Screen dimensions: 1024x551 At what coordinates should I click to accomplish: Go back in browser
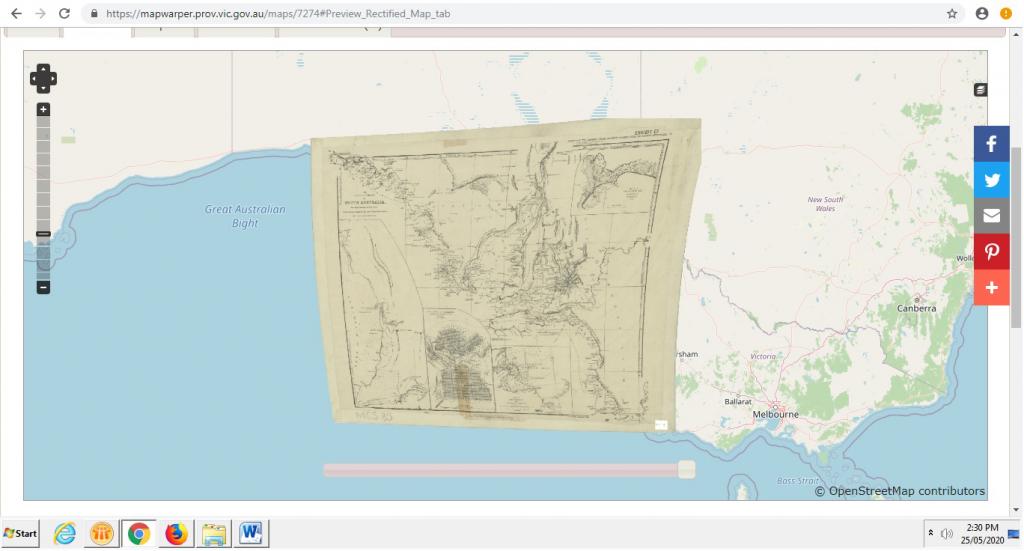pyautogui.click(x=16, y=13)
